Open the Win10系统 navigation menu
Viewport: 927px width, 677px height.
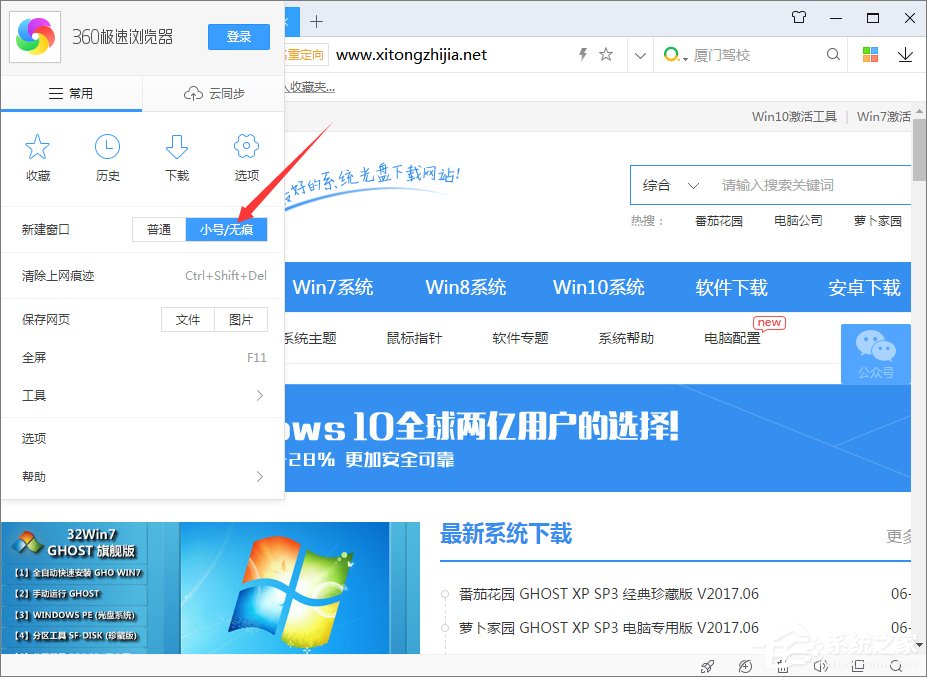click(x=598, y=287)
